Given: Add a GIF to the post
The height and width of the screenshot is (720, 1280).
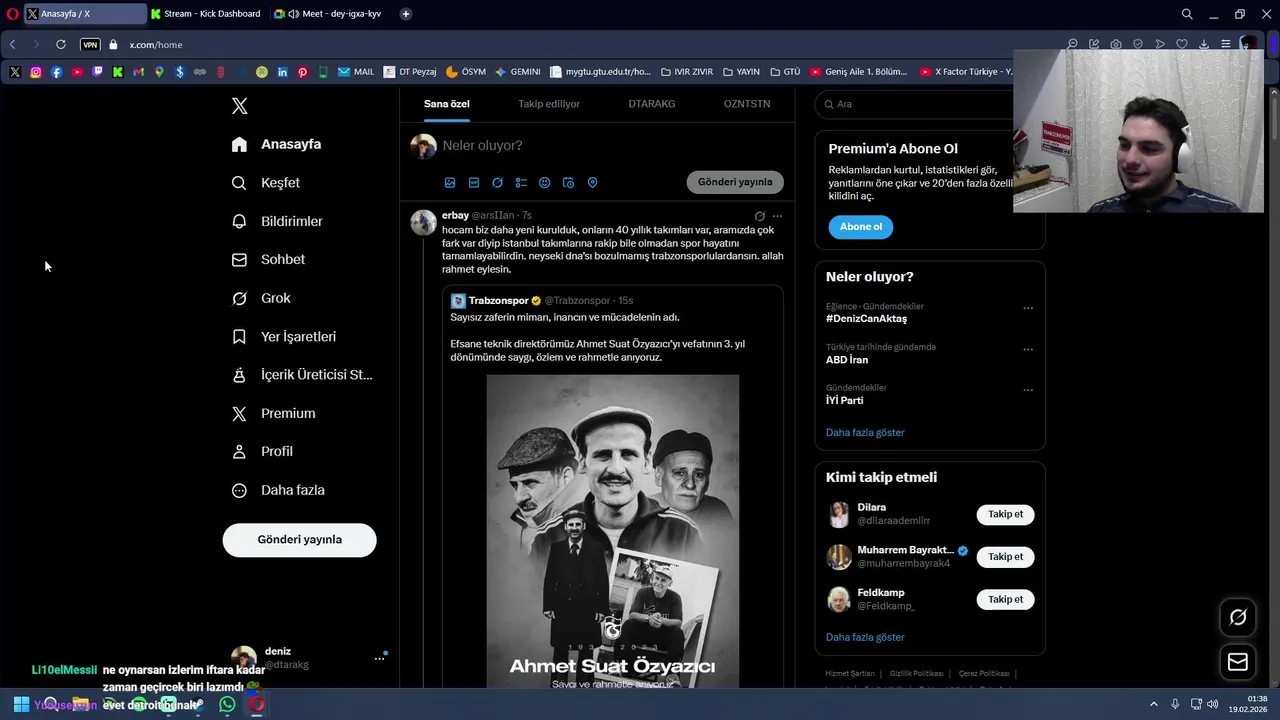Looking at the screenshot, I should (x=474, y=183).
